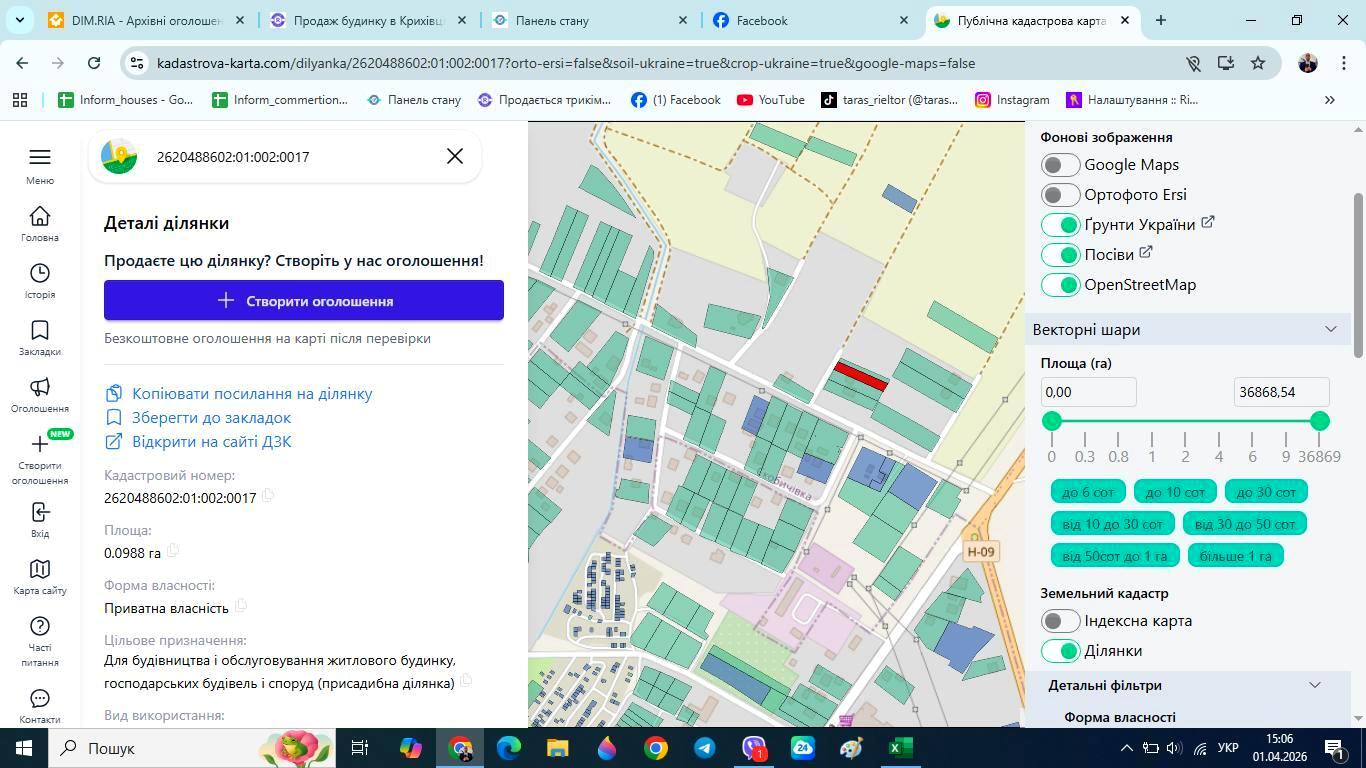Open File Explorer from the taskbar
The image size is (1366, 768).
(558, 748)
